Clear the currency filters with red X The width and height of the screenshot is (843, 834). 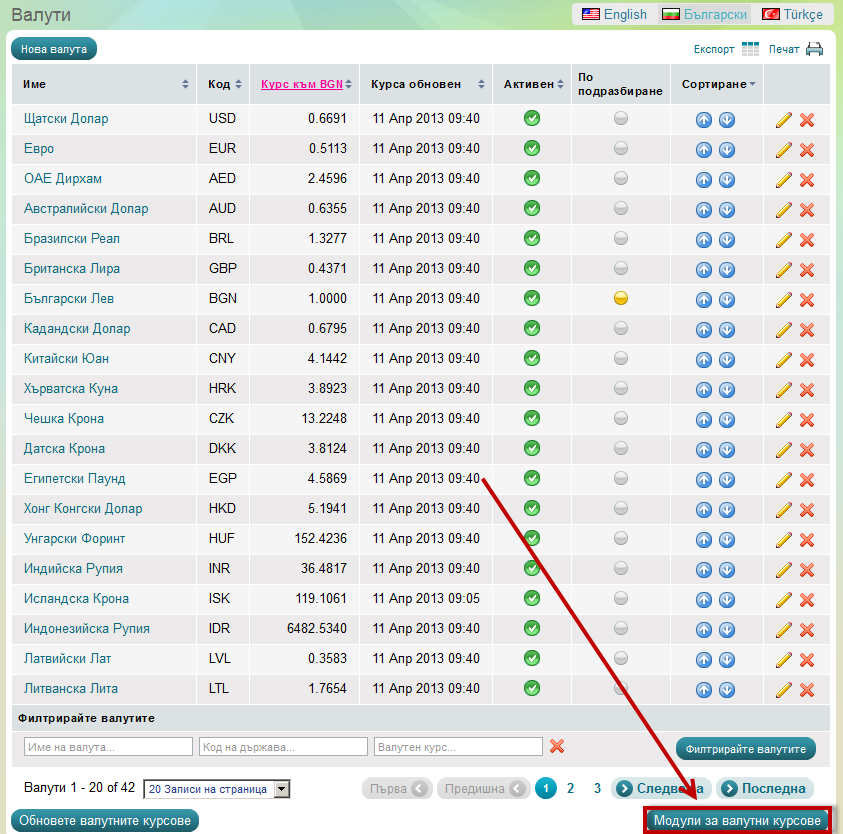click(x=557, y=746)
